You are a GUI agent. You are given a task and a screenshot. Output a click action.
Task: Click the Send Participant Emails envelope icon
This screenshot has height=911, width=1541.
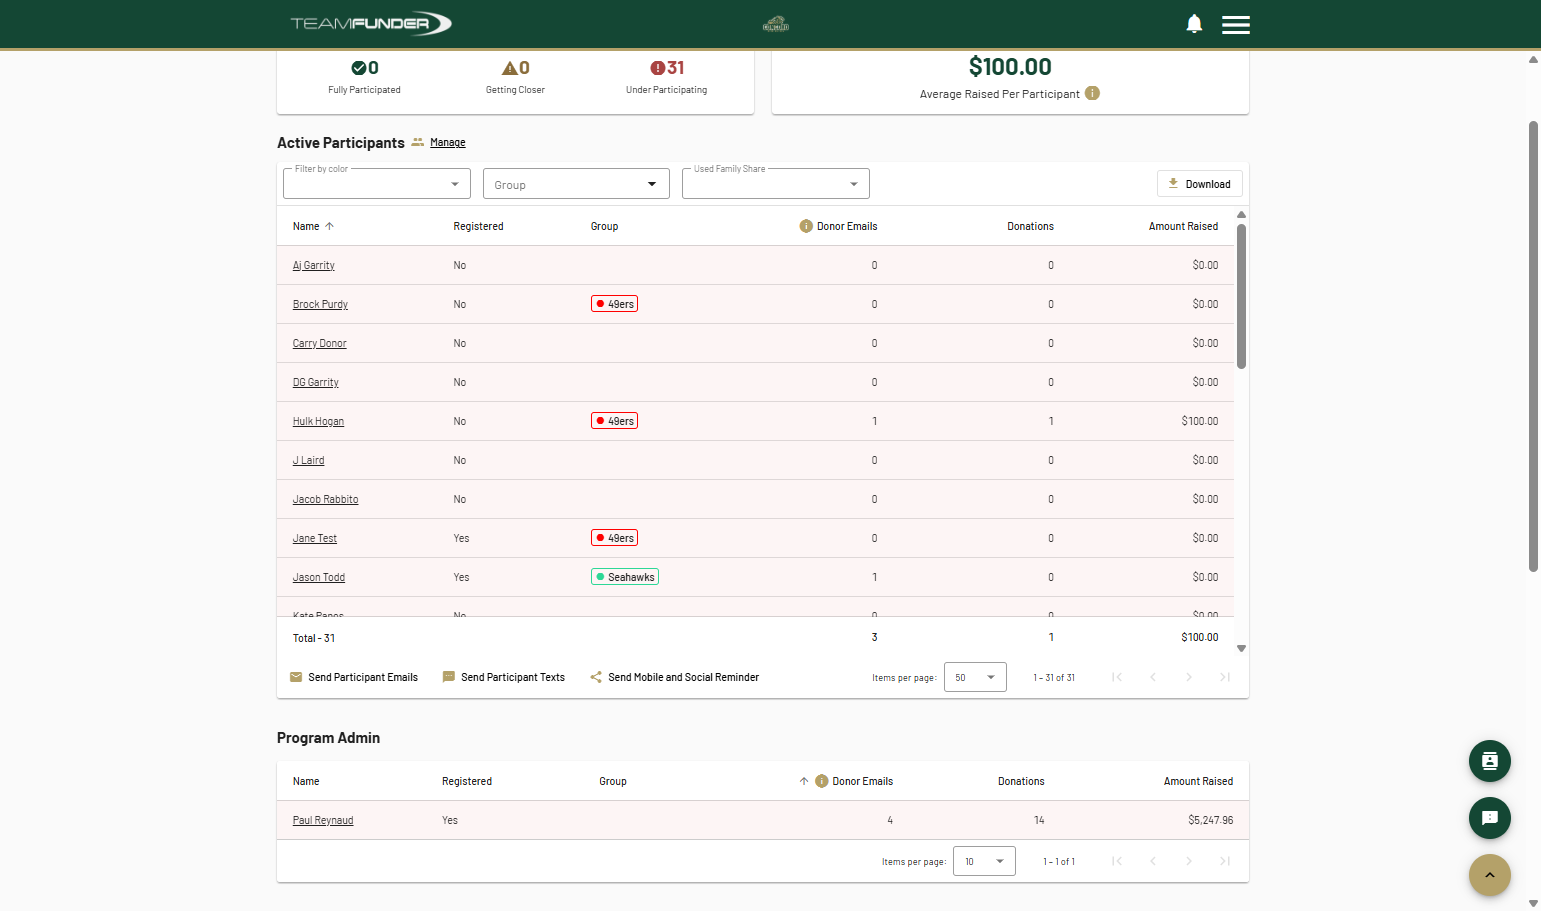click(296, 677)
